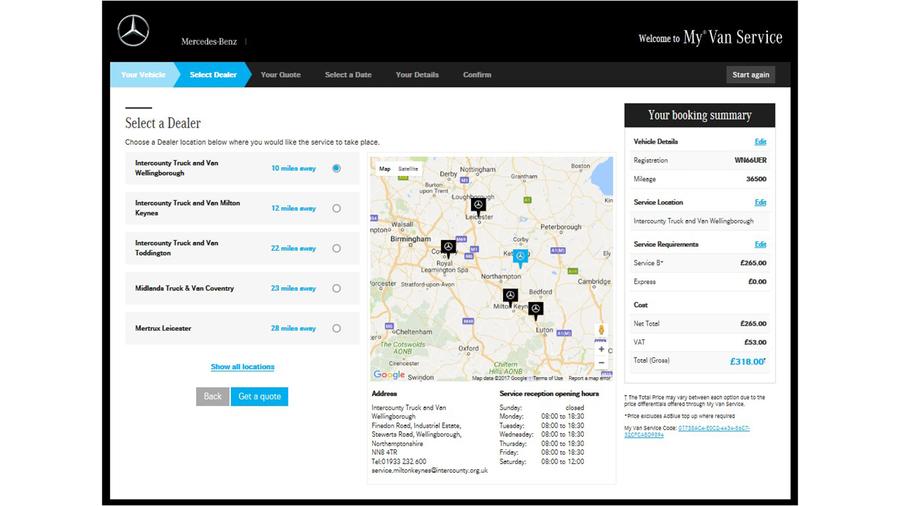Click '28 miles away' distance text
Screen dimensions: 900x506
click(293, 329)
